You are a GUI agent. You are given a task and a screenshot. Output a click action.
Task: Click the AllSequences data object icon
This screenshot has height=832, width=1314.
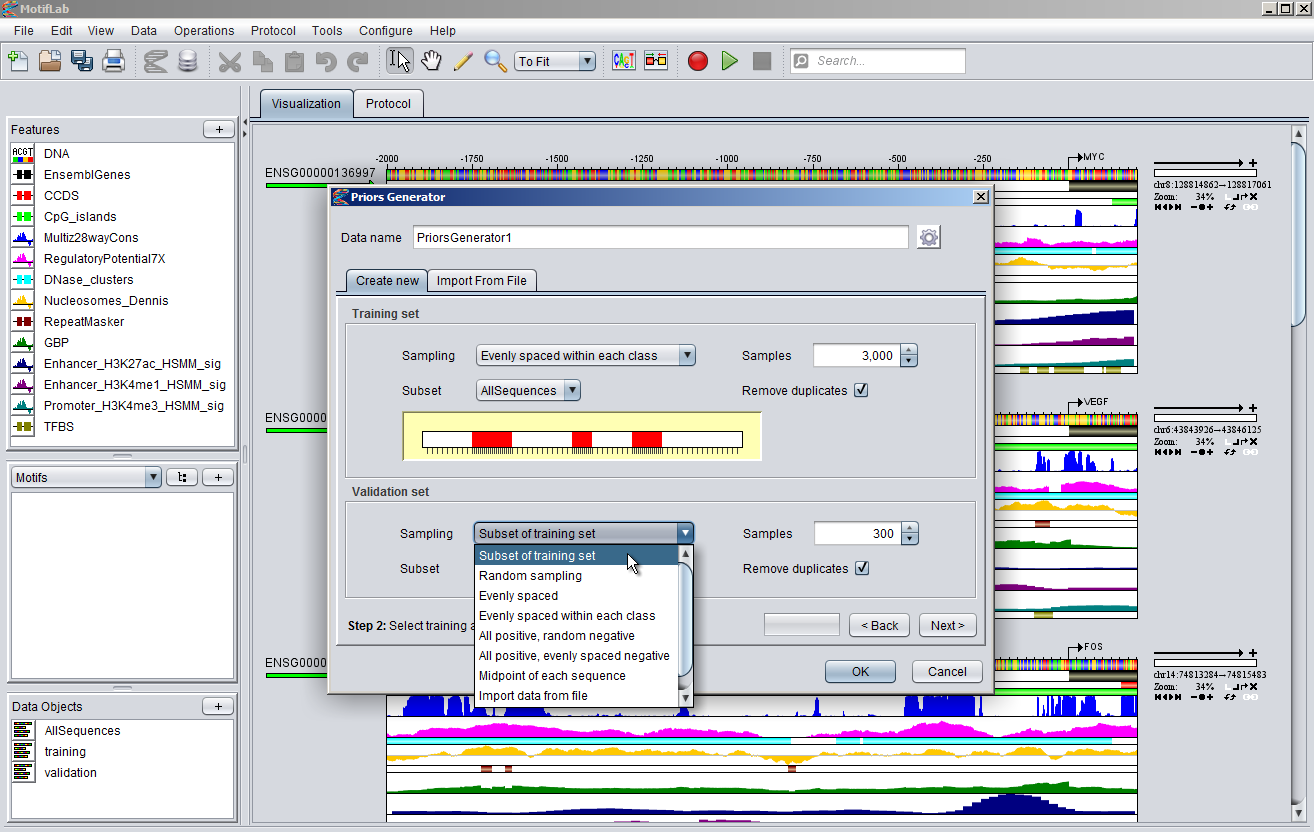point(23,731)
